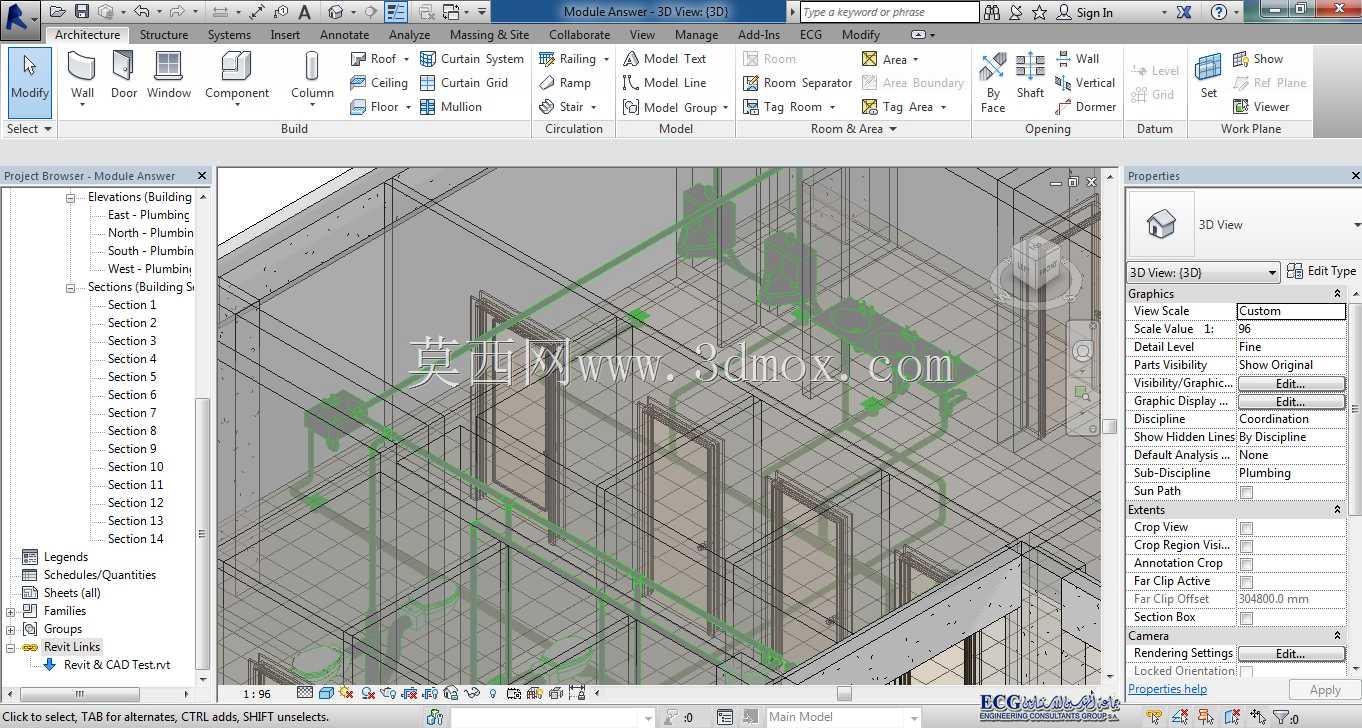Go to the Collaborate tab
Viewport: 1362px width, 728px height.
point(579,34)
